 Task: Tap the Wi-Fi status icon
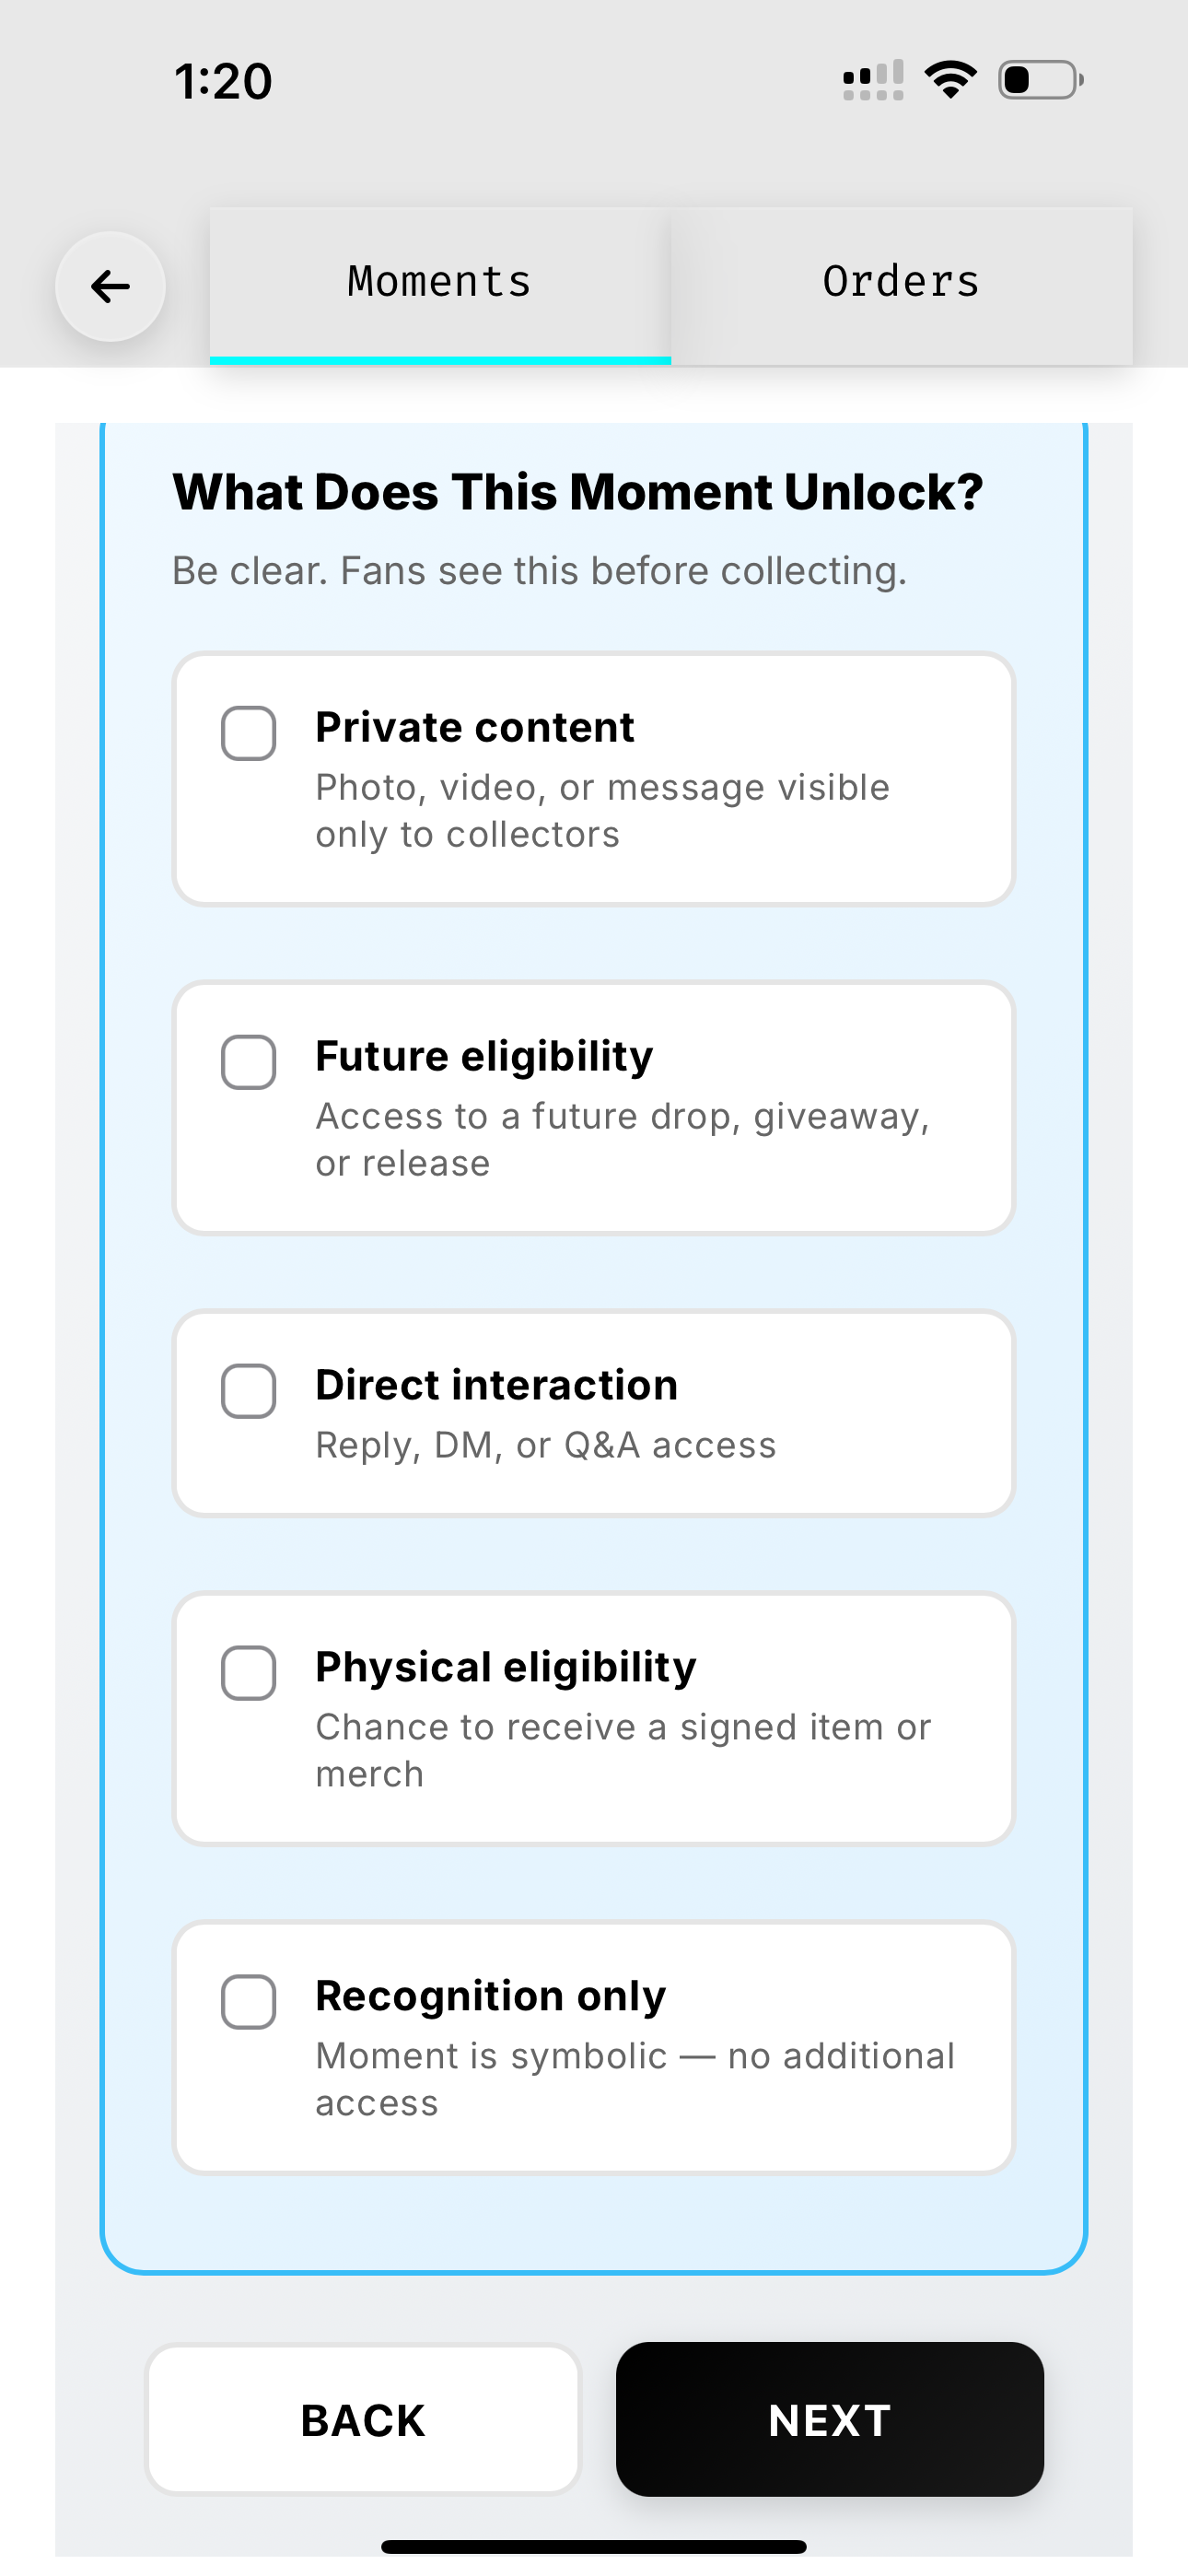[x=950, y=80]
